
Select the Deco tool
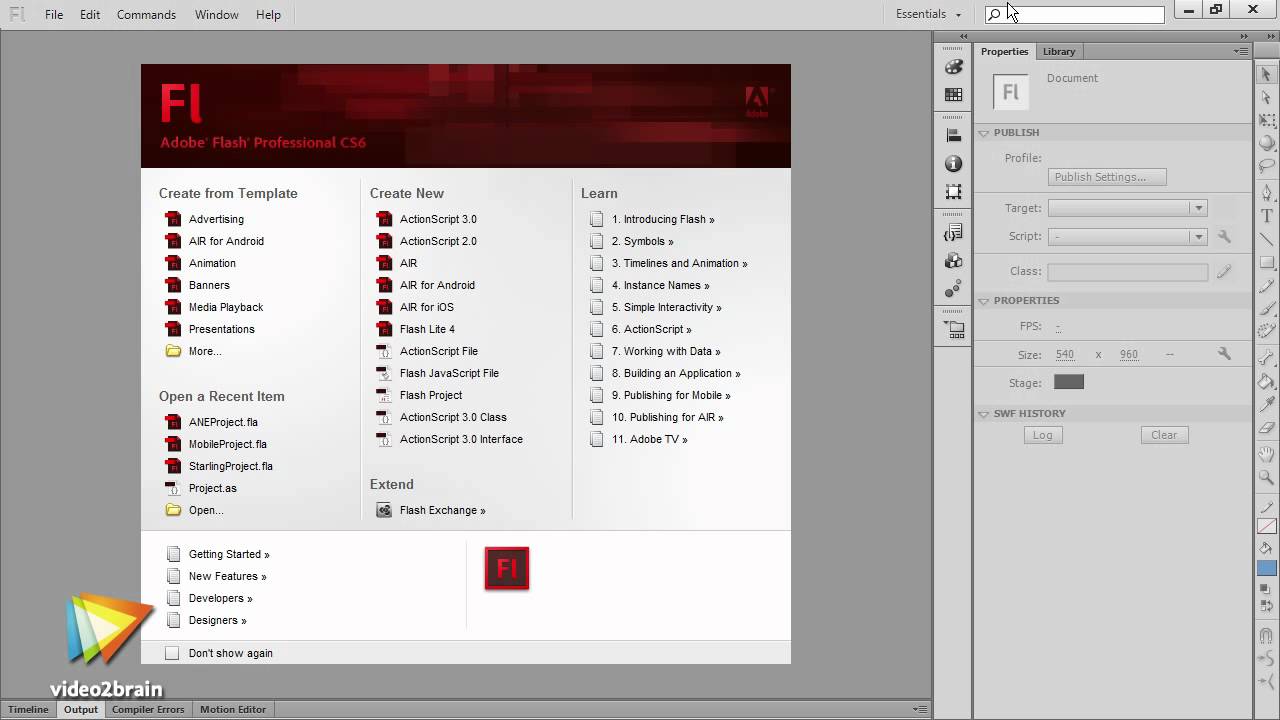1266,331
